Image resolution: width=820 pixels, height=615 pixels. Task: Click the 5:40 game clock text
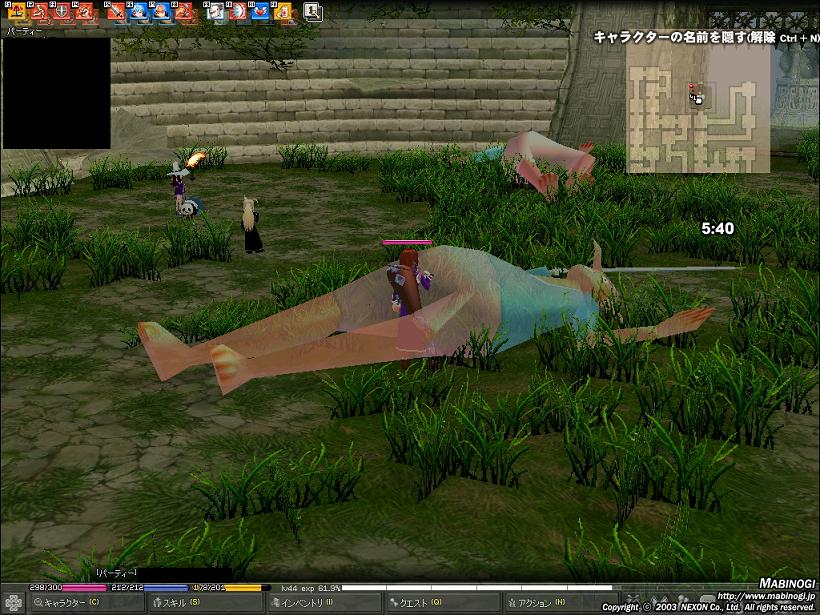point(718,228)
